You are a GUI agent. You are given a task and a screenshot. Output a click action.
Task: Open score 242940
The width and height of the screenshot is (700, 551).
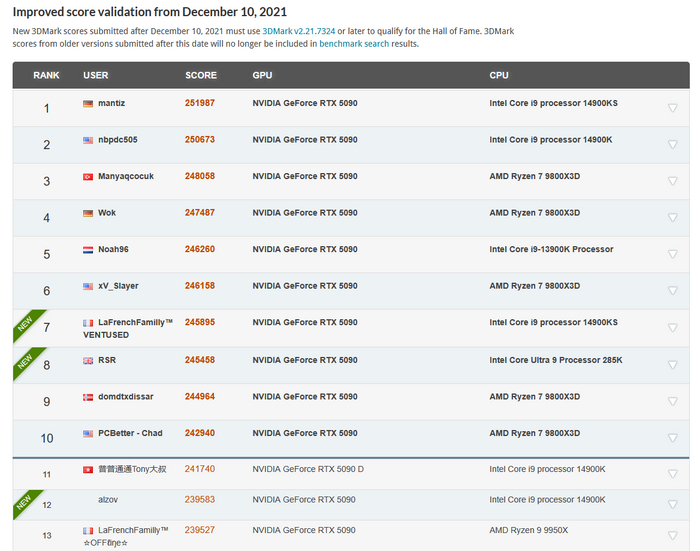(200, 433)
